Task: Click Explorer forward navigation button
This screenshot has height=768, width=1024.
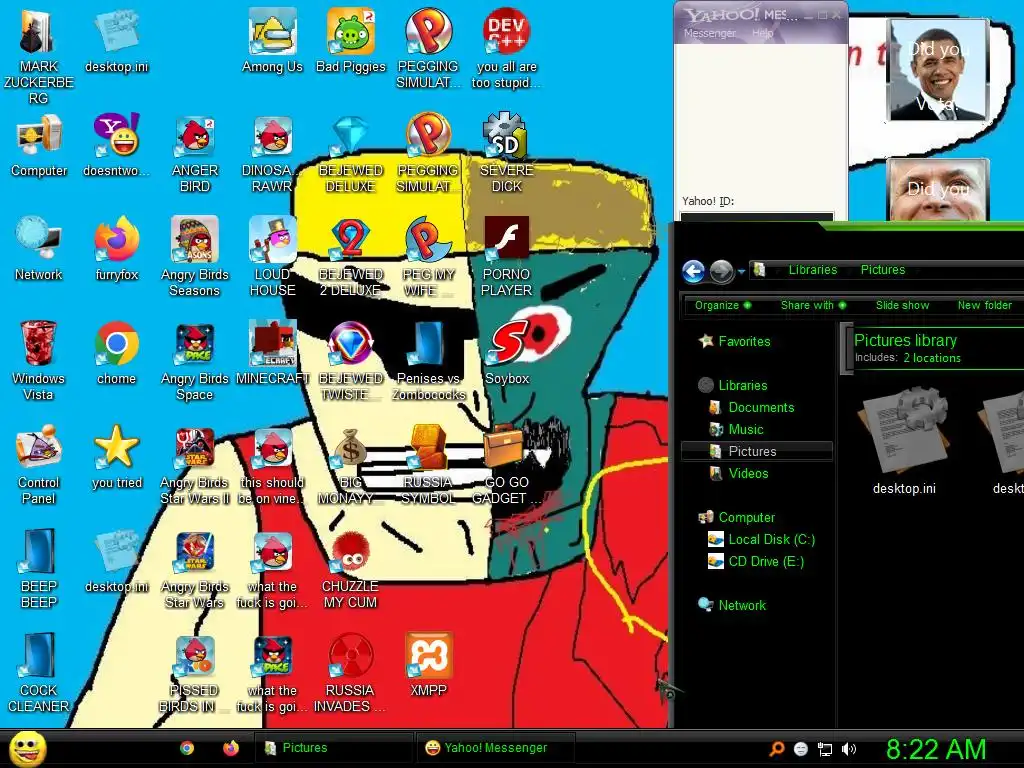Action: click(x=721, y=270)
